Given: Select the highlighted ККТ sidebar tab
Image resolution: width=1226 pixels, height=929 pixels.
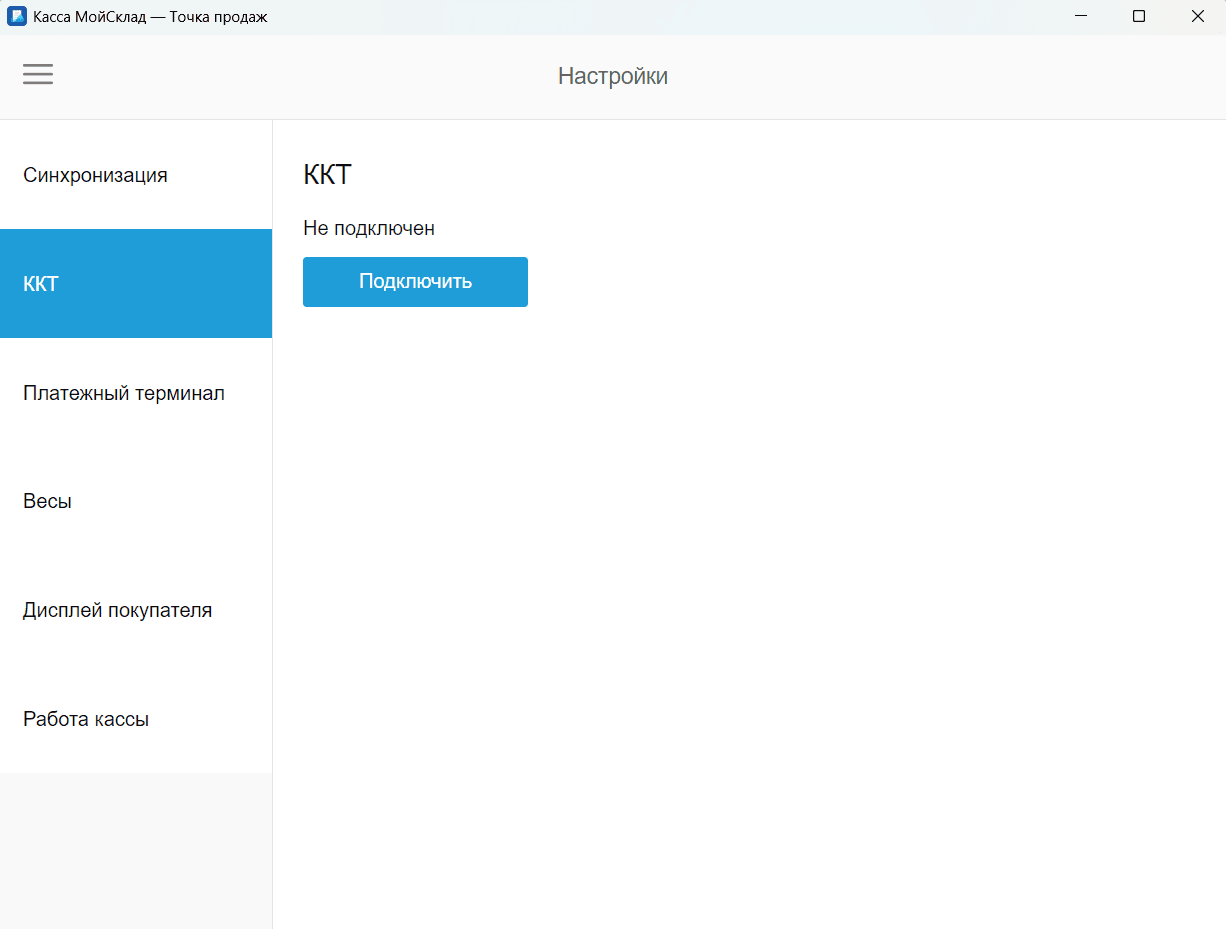Looking at the screenshot, I should pos(135,284).
